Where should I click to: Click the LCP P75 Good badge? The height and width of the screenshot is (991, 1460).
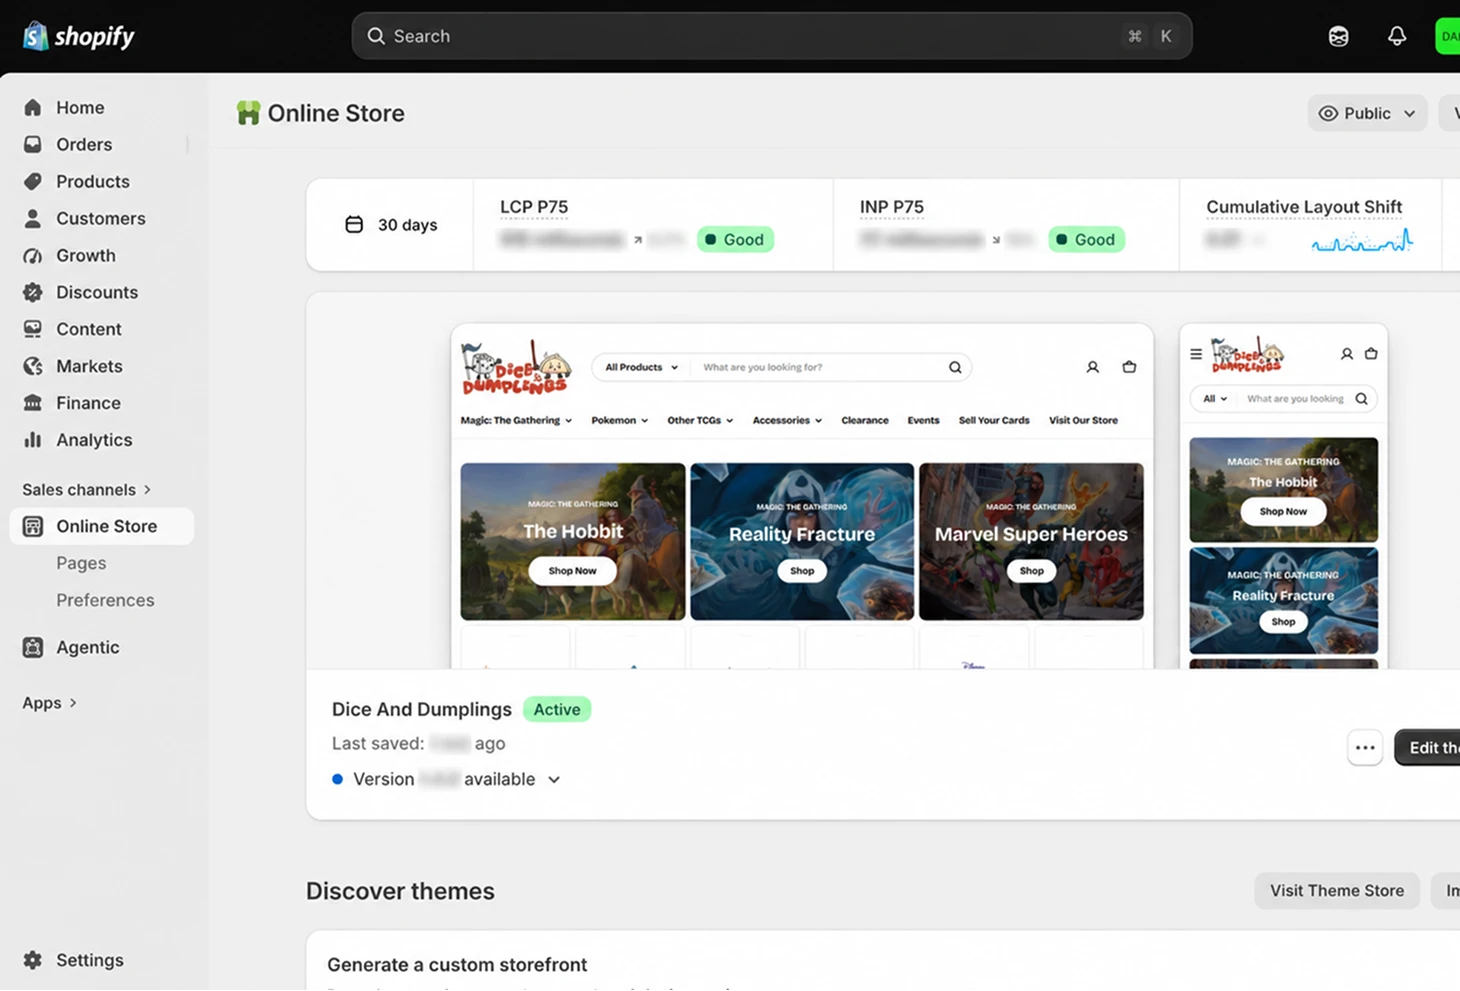click(x=735, y=239)
